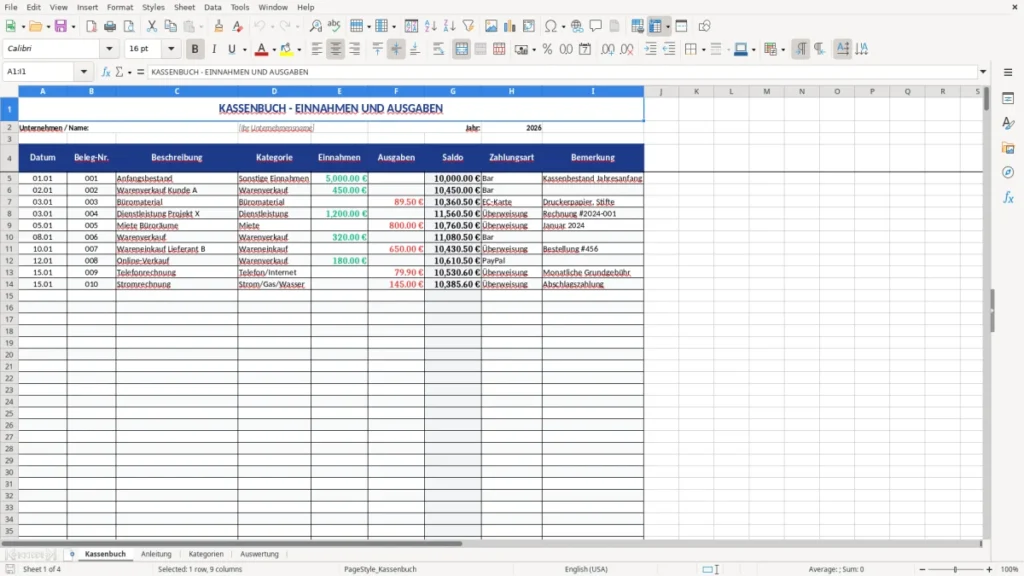Screen dimensions: 1024x576
Task: Insert a hyperlink
Action: (x=577, y=26)
